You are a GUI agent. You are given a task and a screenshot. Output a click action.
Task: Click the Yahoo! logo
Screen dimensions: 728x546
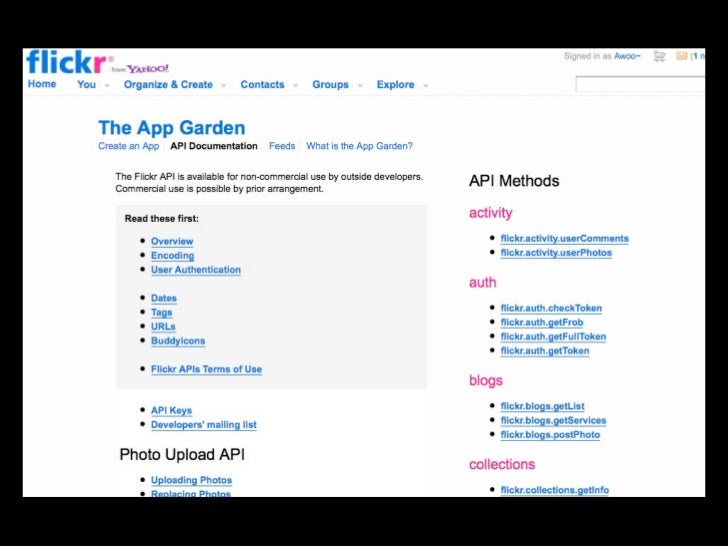[x=148, y=69]
